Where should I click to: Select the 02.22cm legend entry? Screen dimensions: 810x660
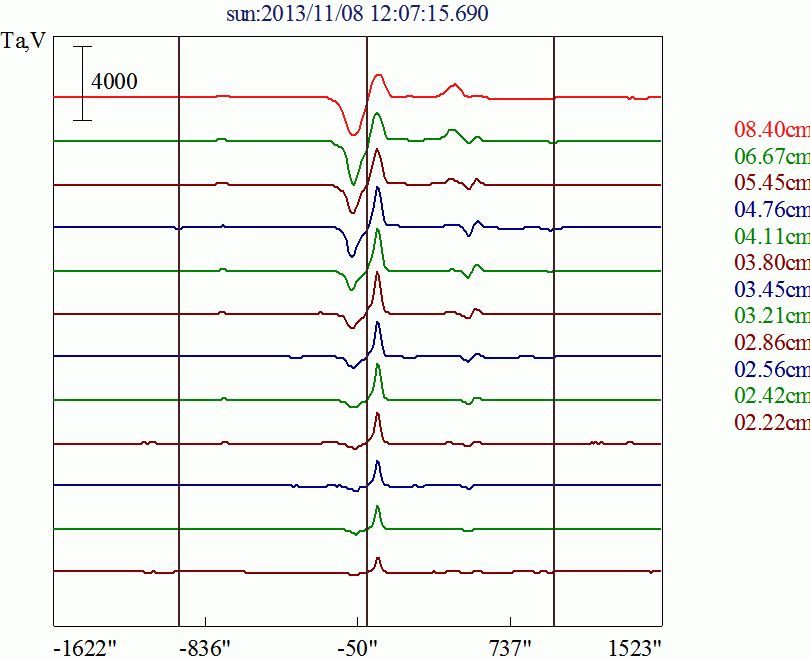coord(772,422)
